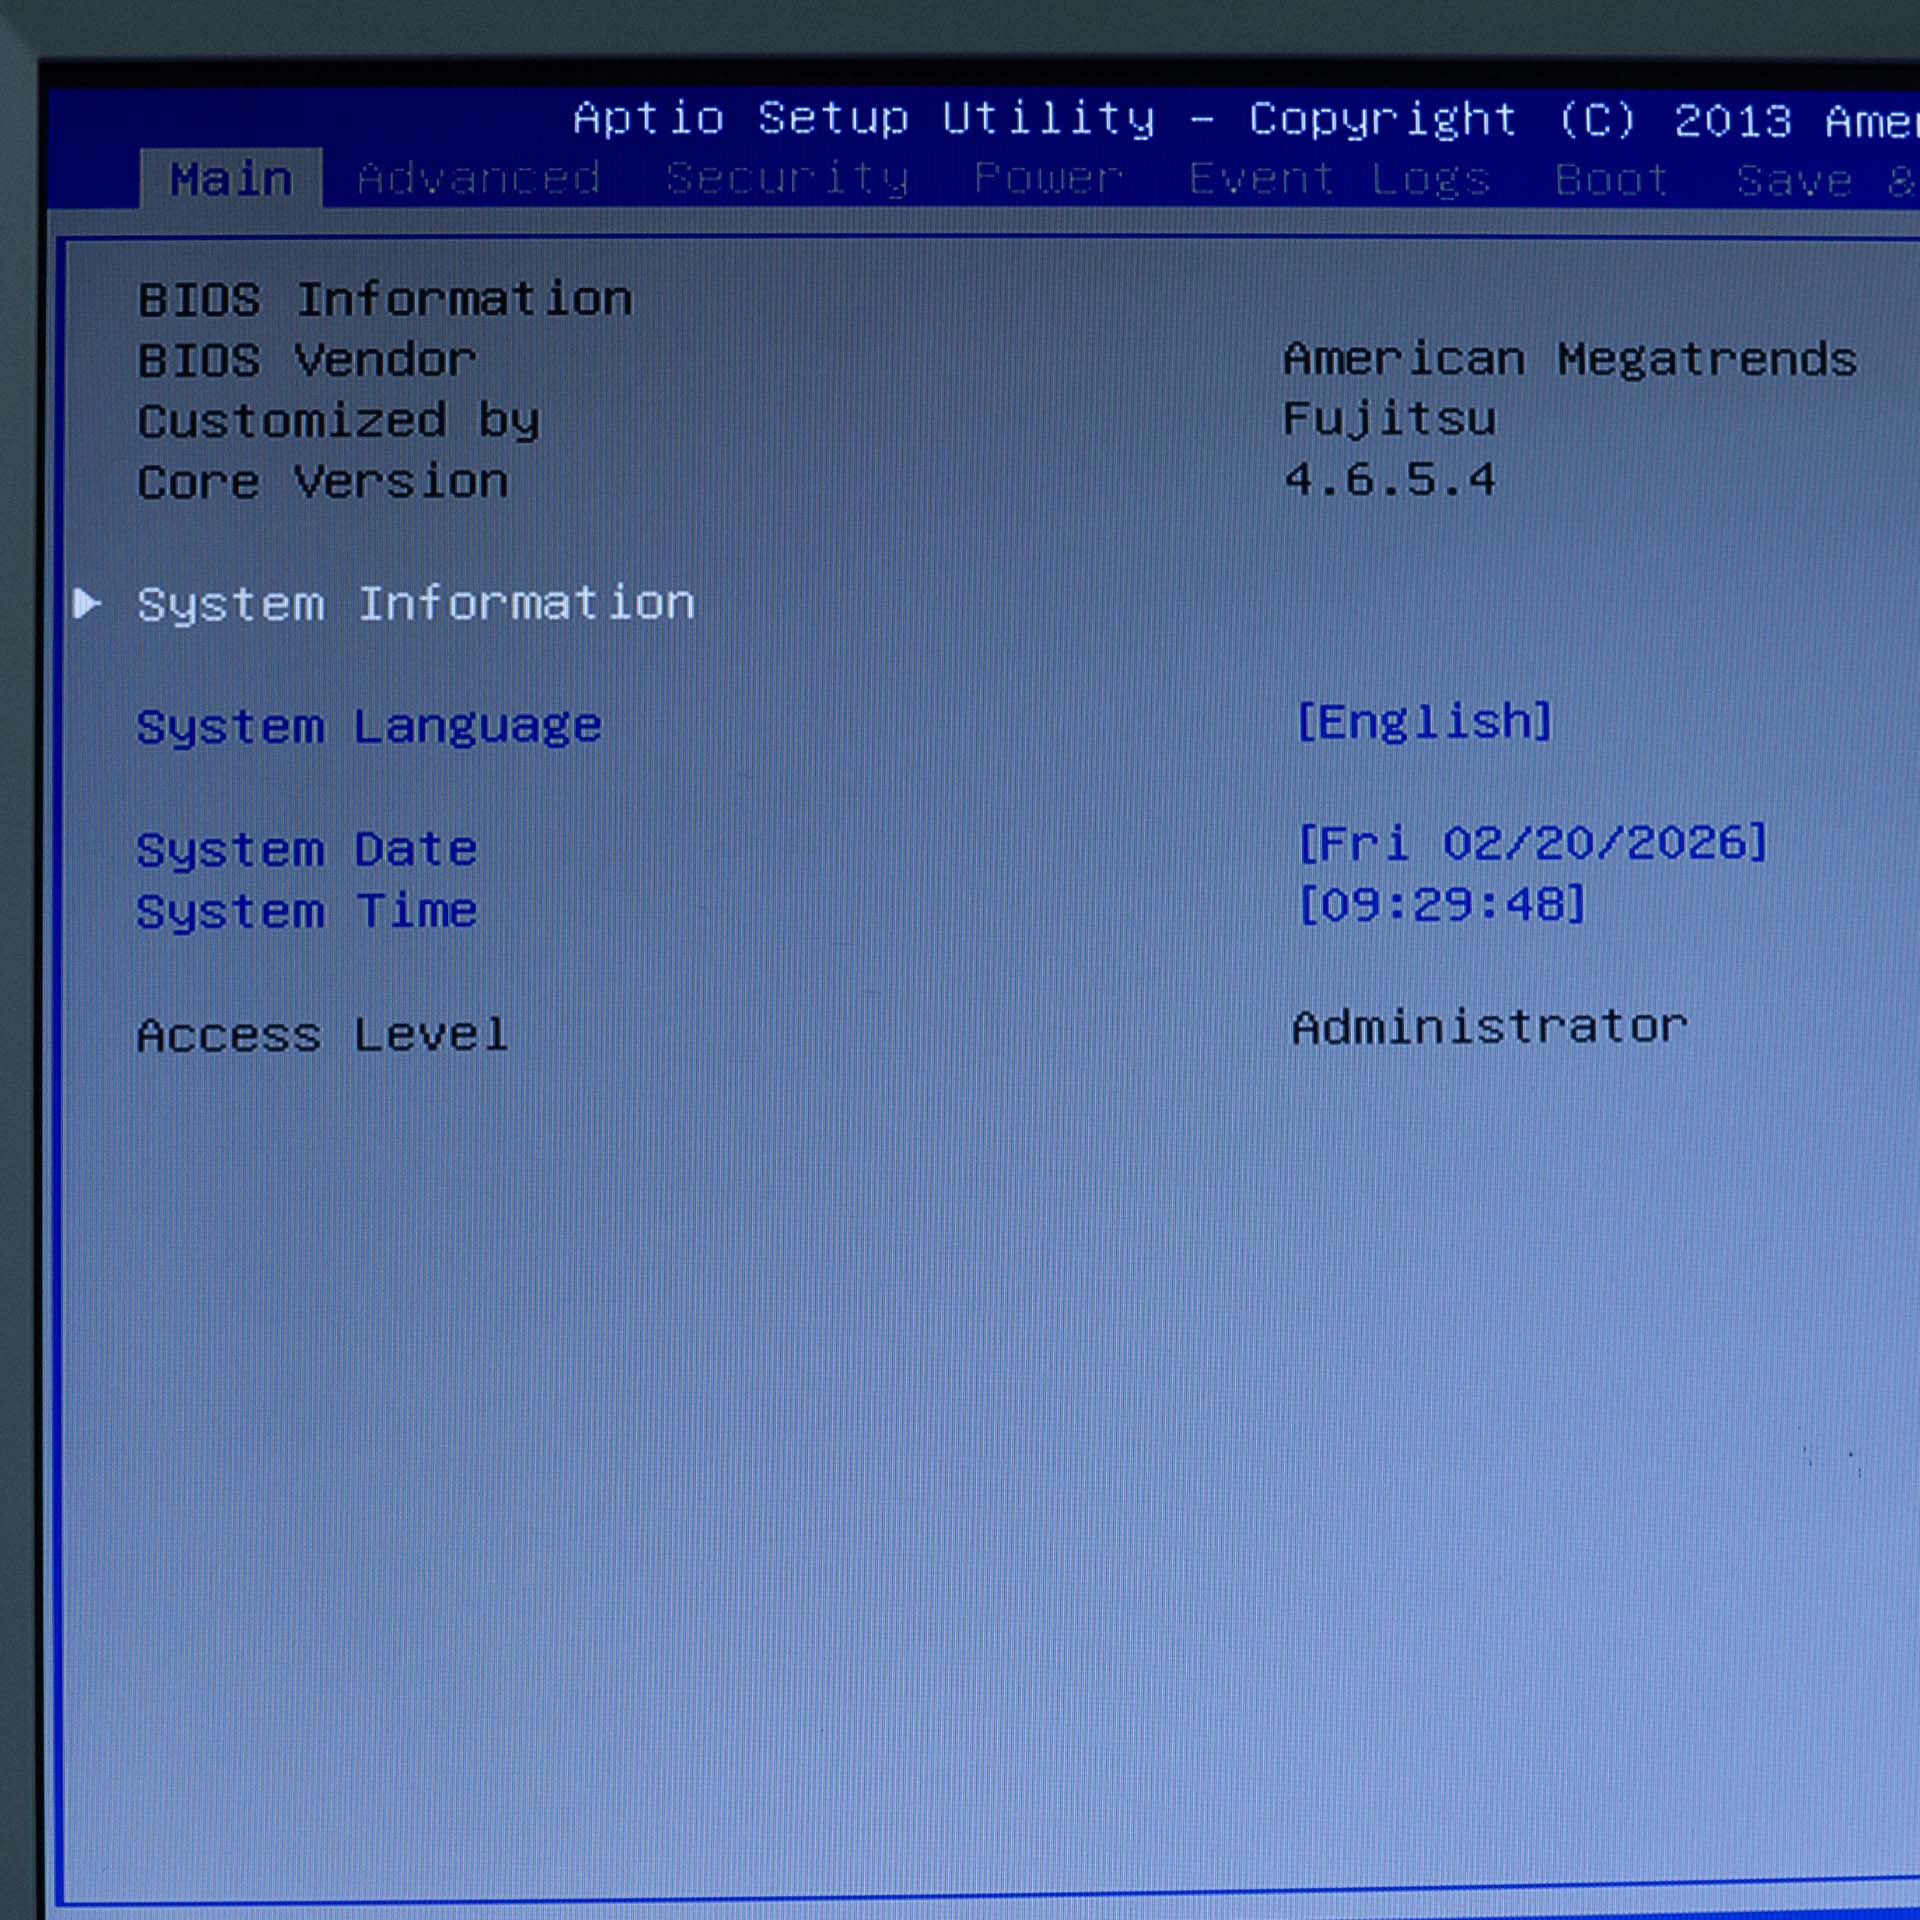Click the hour value 09 in System Time

(1349, 905)
